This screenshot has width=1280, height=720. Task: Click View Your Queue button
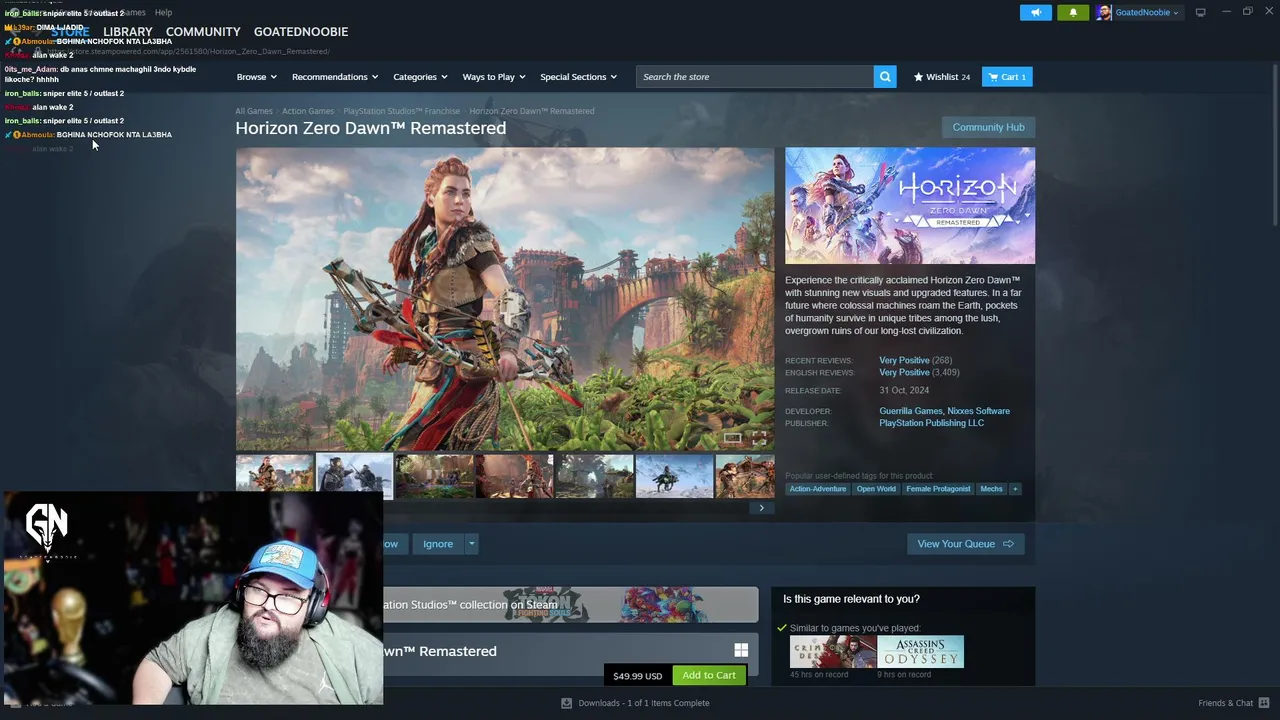(x=965, y=544)
